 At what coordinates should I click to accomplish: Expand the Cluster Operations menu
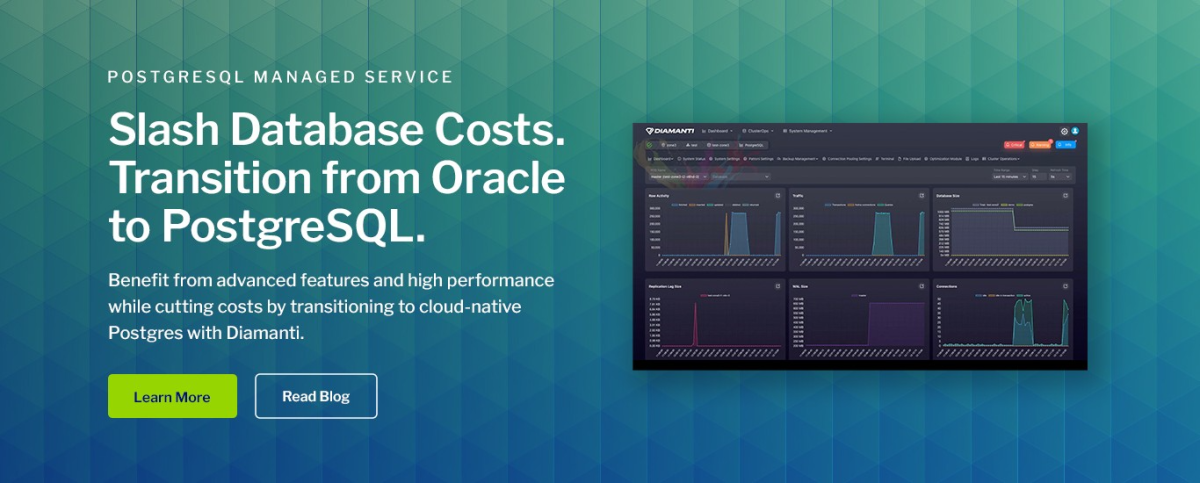click(x=1001, y=159)
